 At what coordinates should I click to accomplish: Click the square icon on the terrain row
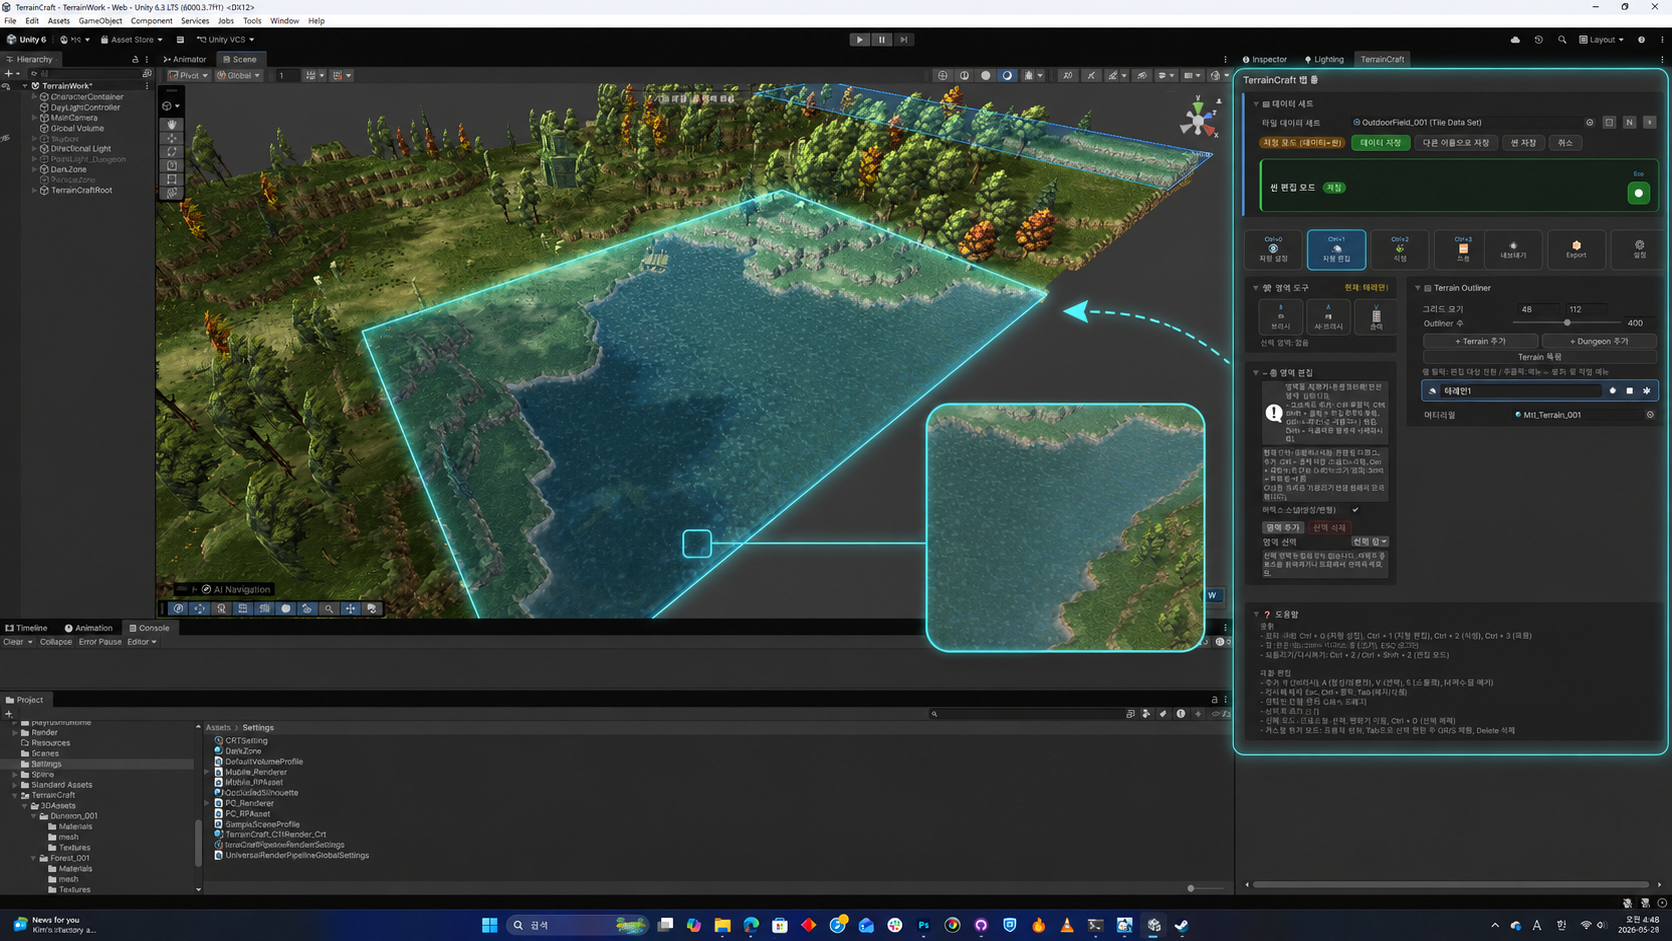pyautogui.click(x=1629, y=391)
